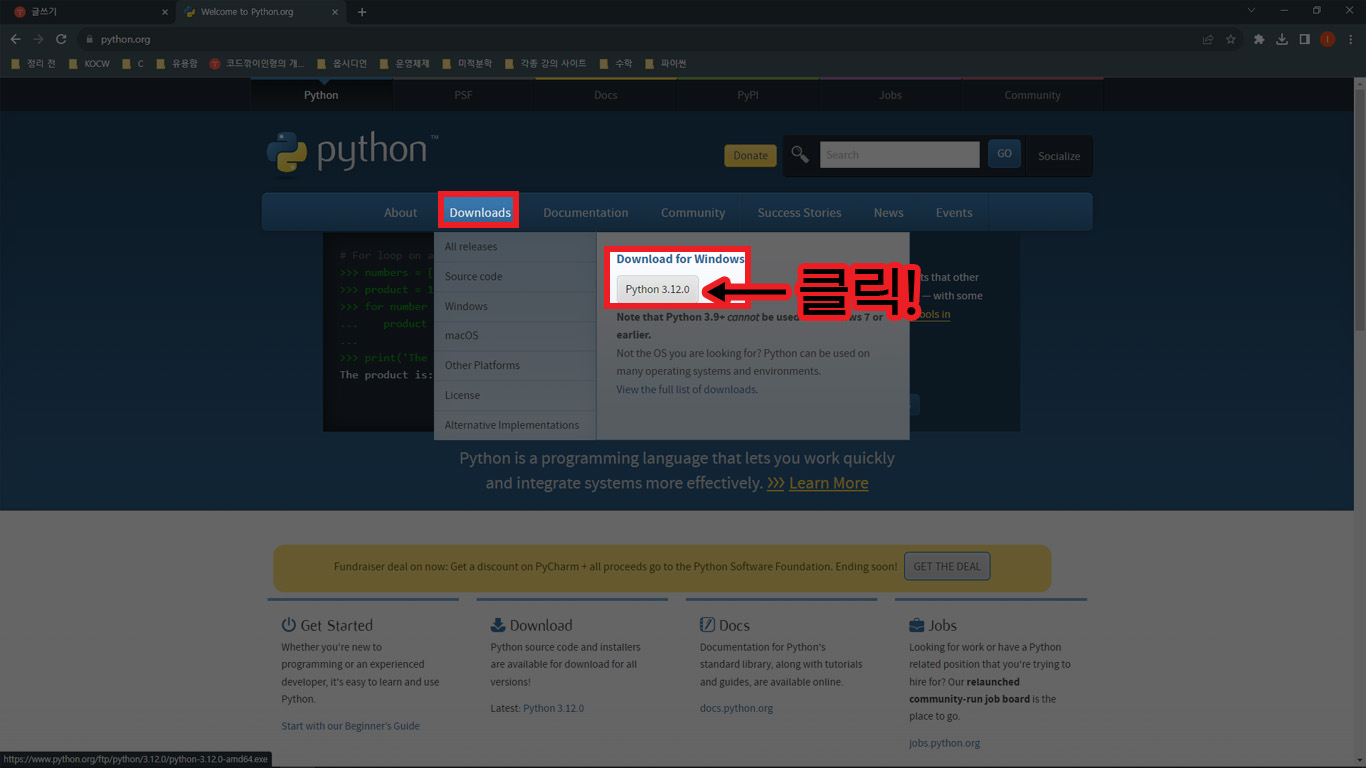
Task: Click the GO search button
Action: click(1004, 154)
